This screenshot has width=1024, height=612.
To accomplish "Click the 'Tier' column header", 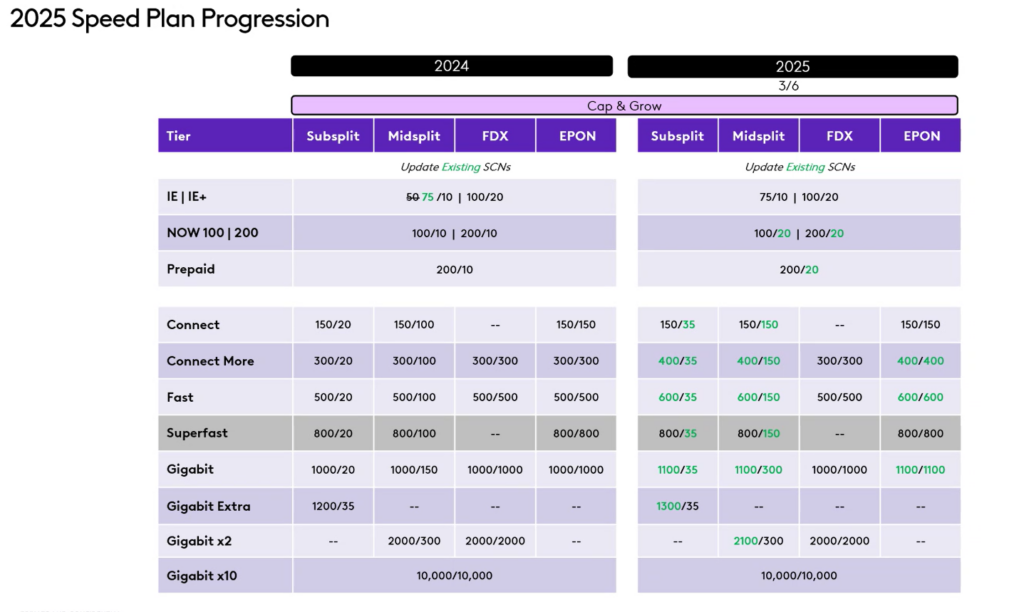I will click(225, 136).
